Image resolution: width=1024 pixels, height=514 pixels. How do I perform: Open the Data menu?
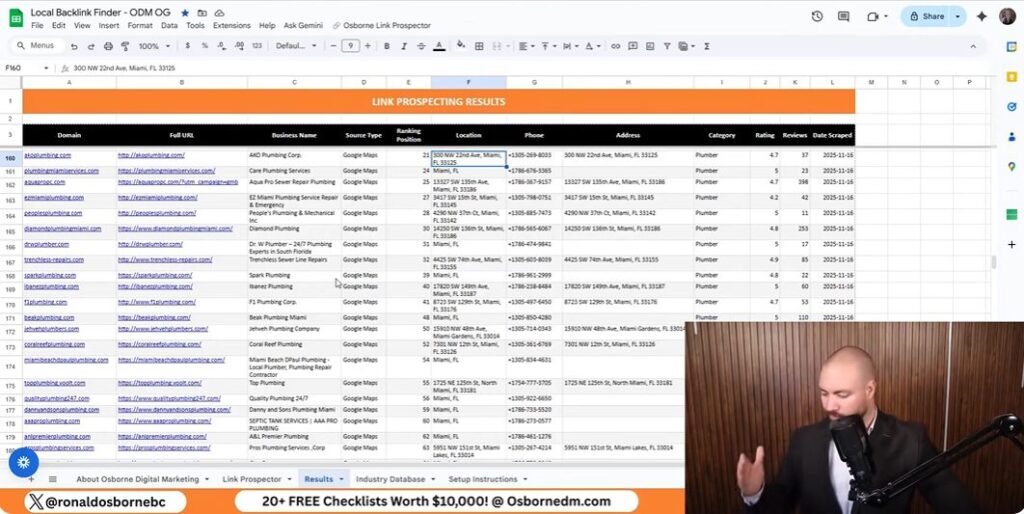pyautogui.click(x=169, y=25)
